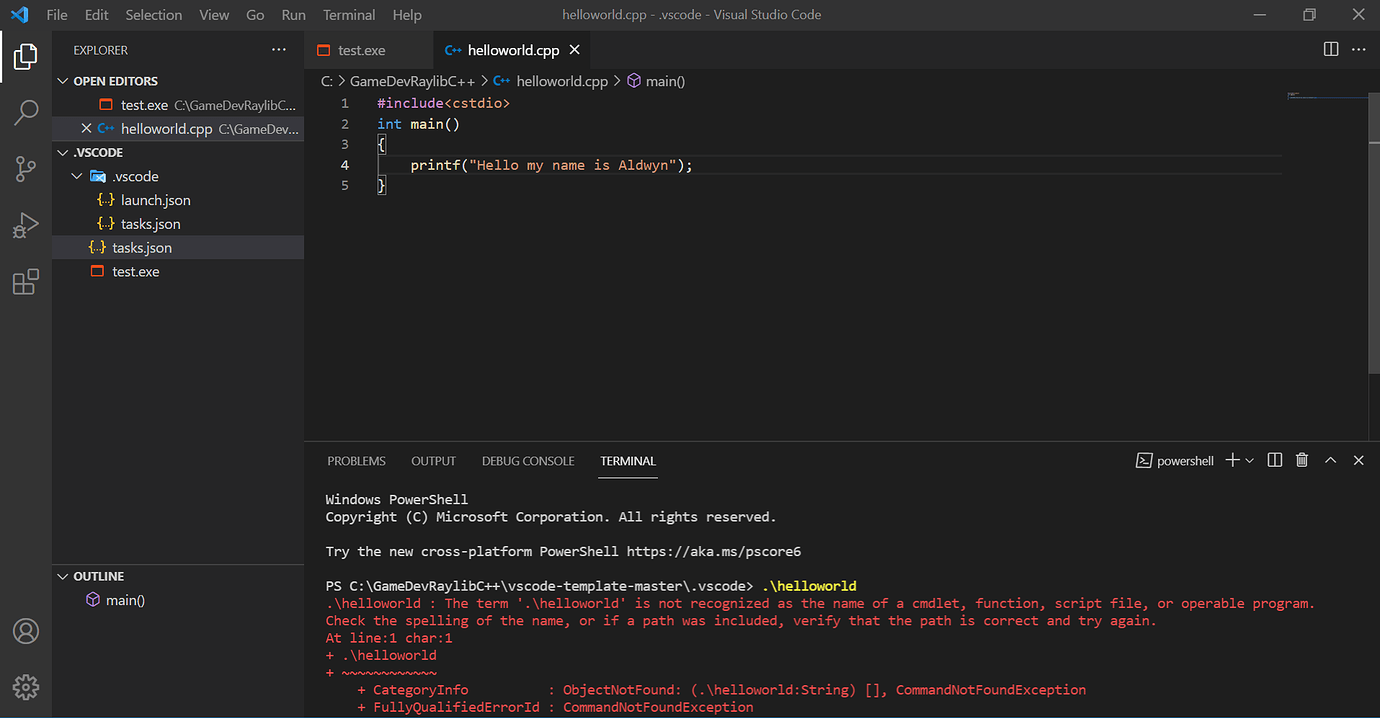Image resolution: width=1380 pixels, height=718 pixels.
Task: Switch to the test.exe editor tab
Action: (x=361, y=50)
